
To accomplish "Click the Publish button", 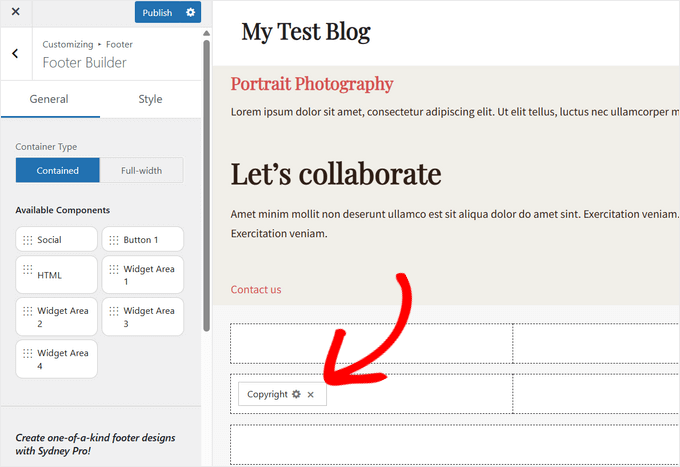I will tap(157, 12).
